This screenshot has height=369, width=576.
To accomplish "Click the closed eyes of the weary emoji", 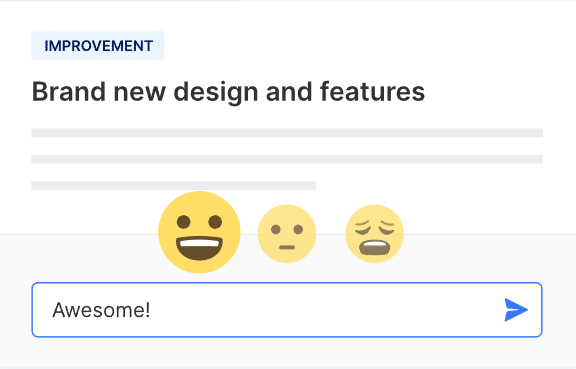I will click(375, 227).
